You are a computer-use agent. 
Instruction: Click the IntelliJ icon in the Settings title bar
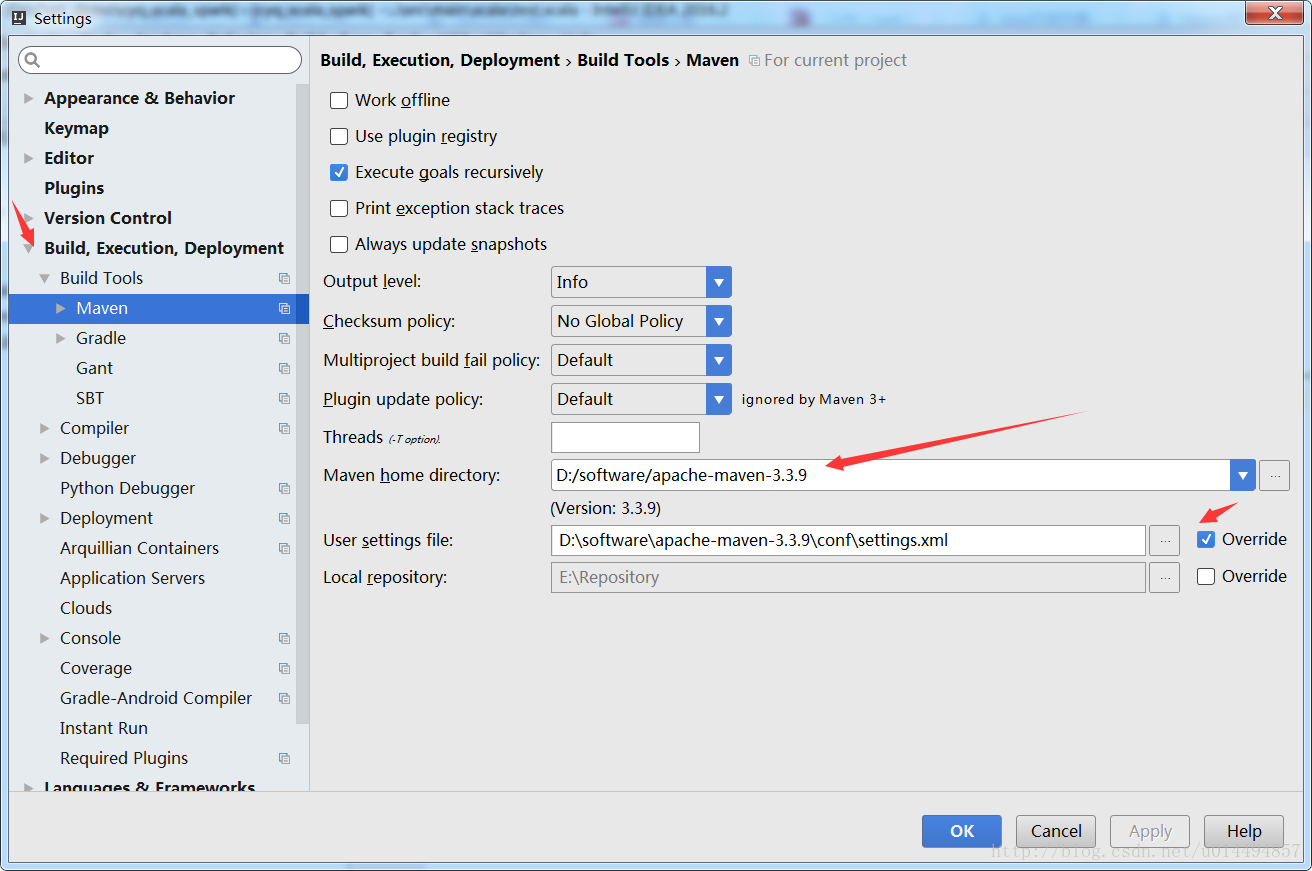point(18,18)
